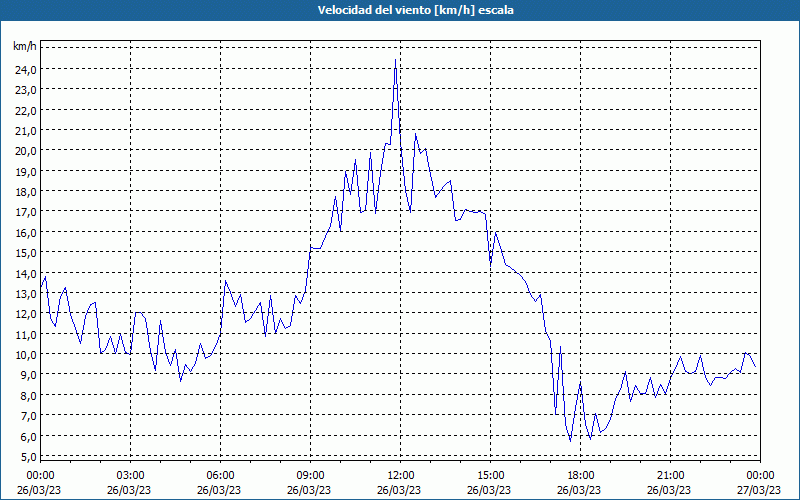800x500 pixels.
Task: Select the 13,0 y-axis value
Action: pyautogui.click(x=26, y=294)
